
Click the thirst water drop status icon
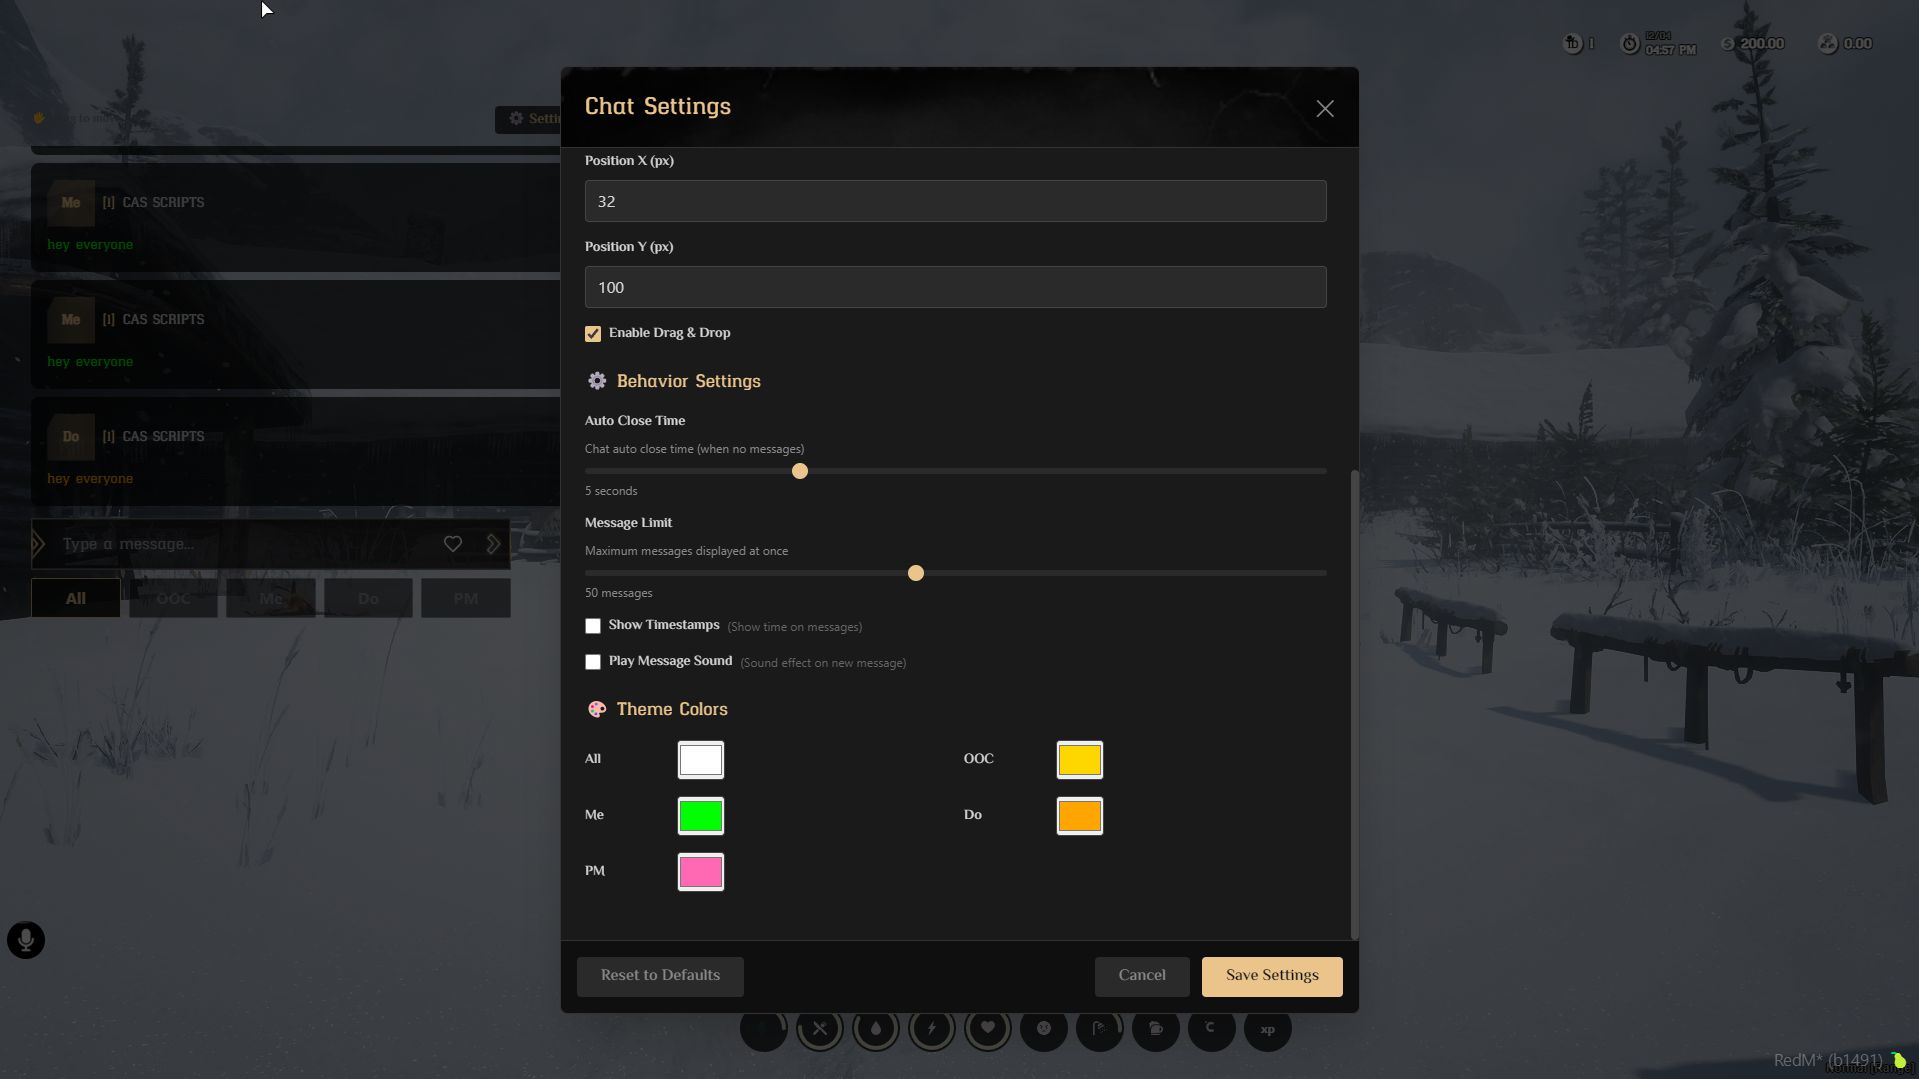coord(876,1028)
